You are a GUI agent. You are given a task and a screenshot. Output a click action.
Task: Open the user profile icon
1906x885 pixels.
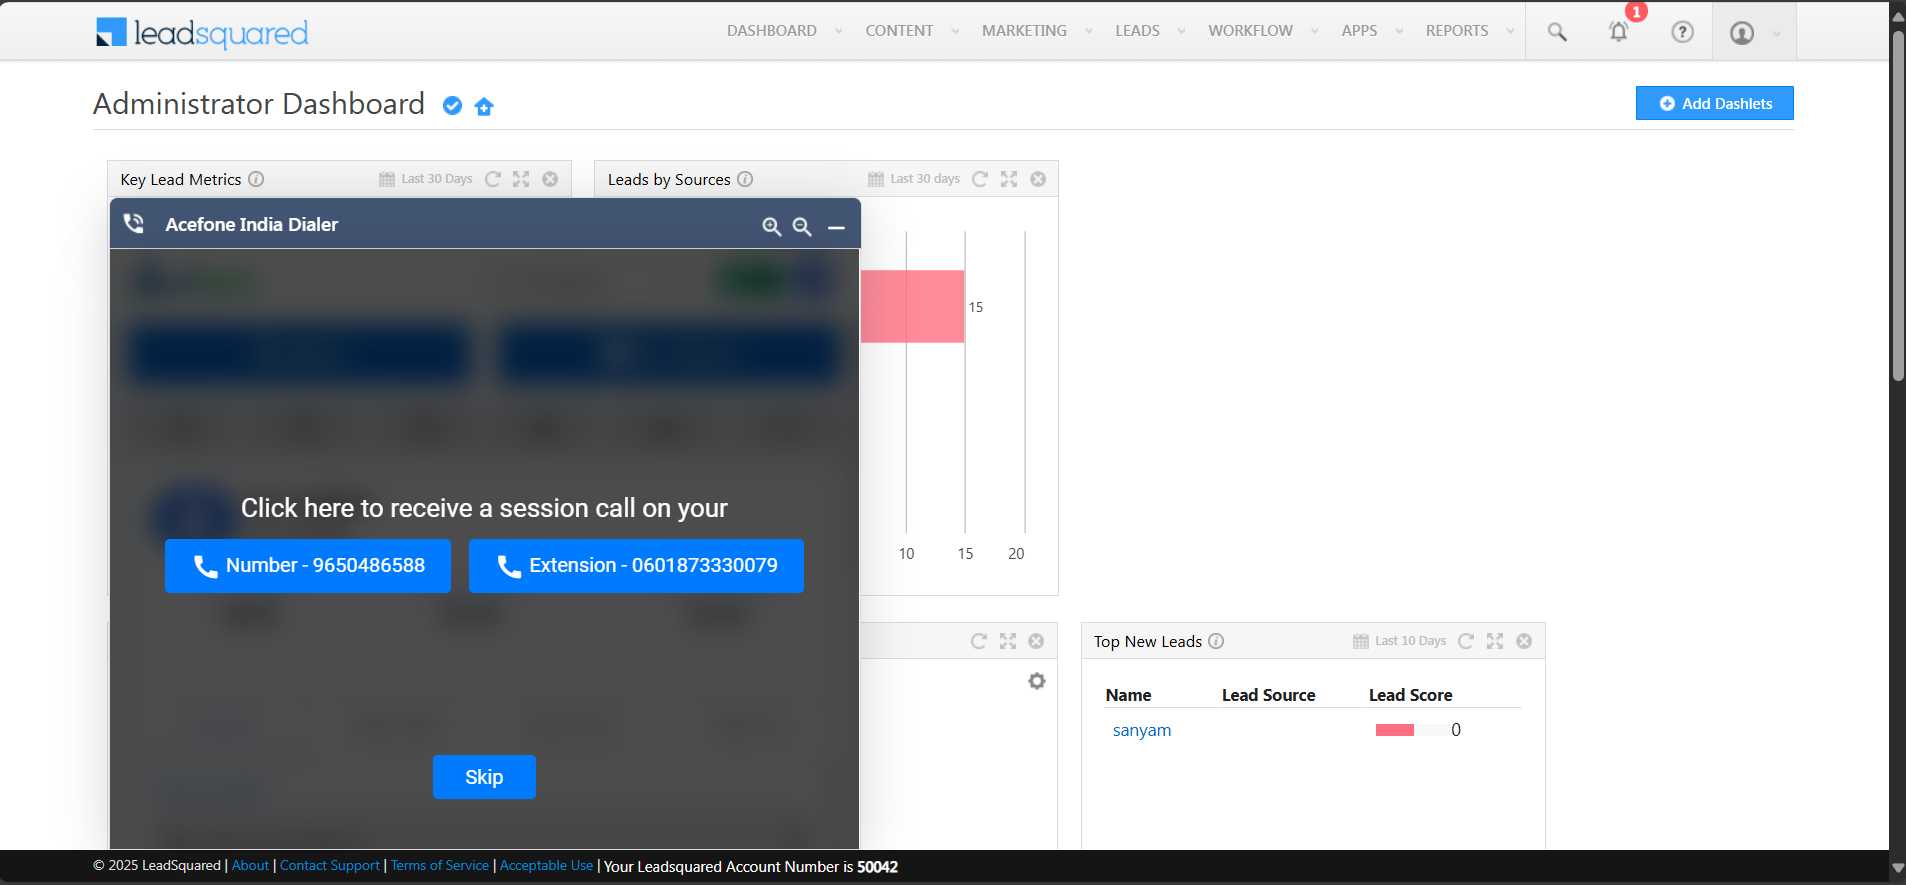[1742, 33]
